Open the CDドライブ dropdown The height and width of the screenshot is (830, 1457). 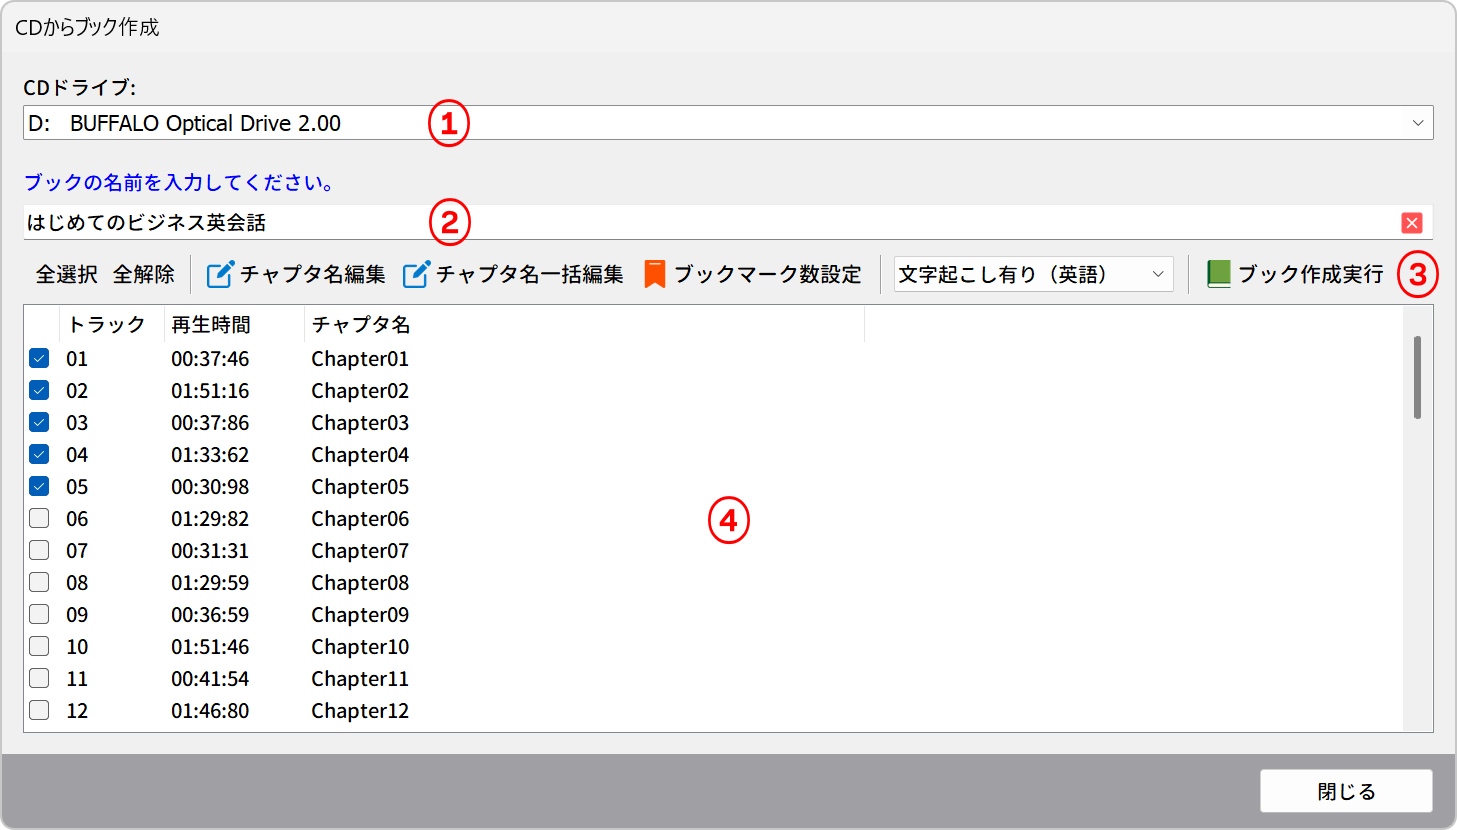click(728, 123)
